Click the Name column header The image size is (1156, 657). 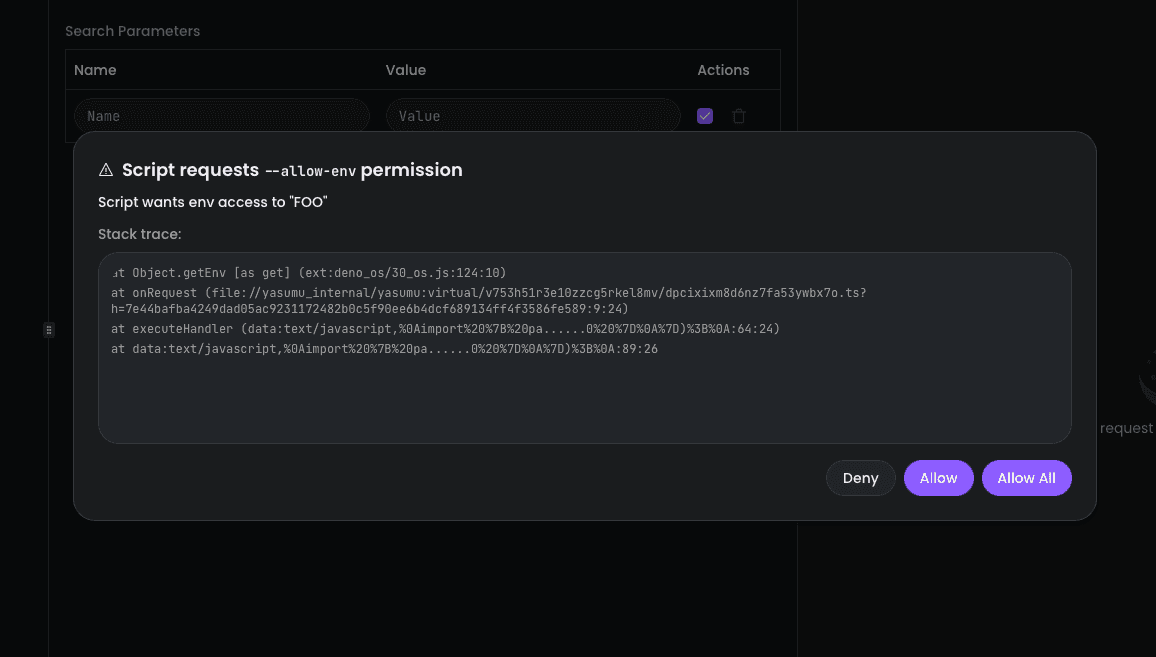[95, 70]
